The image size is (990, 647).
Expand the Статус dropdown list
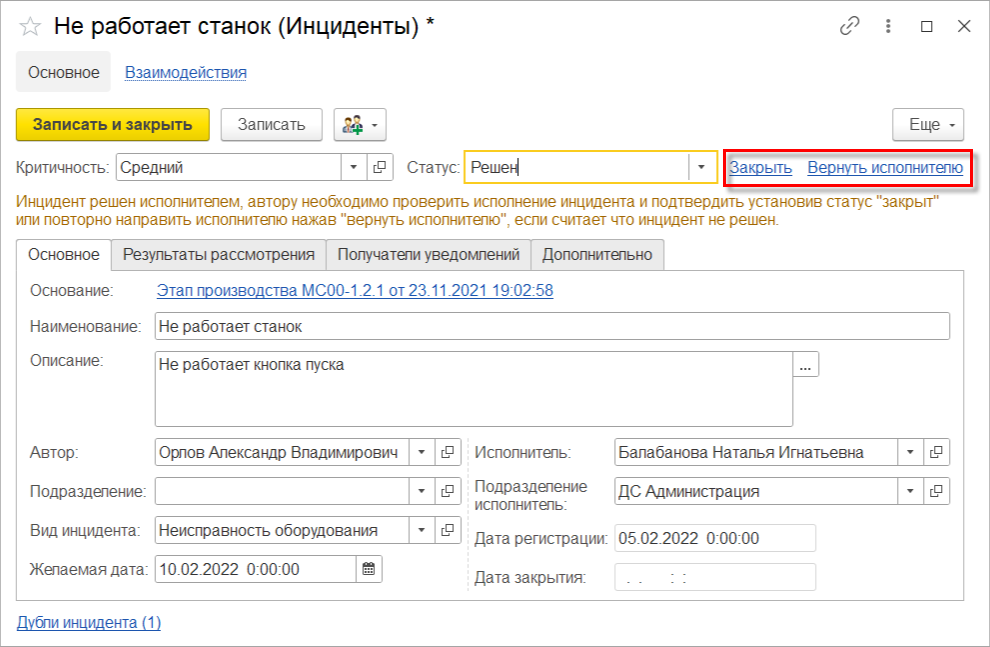click(x=702, y=168)
